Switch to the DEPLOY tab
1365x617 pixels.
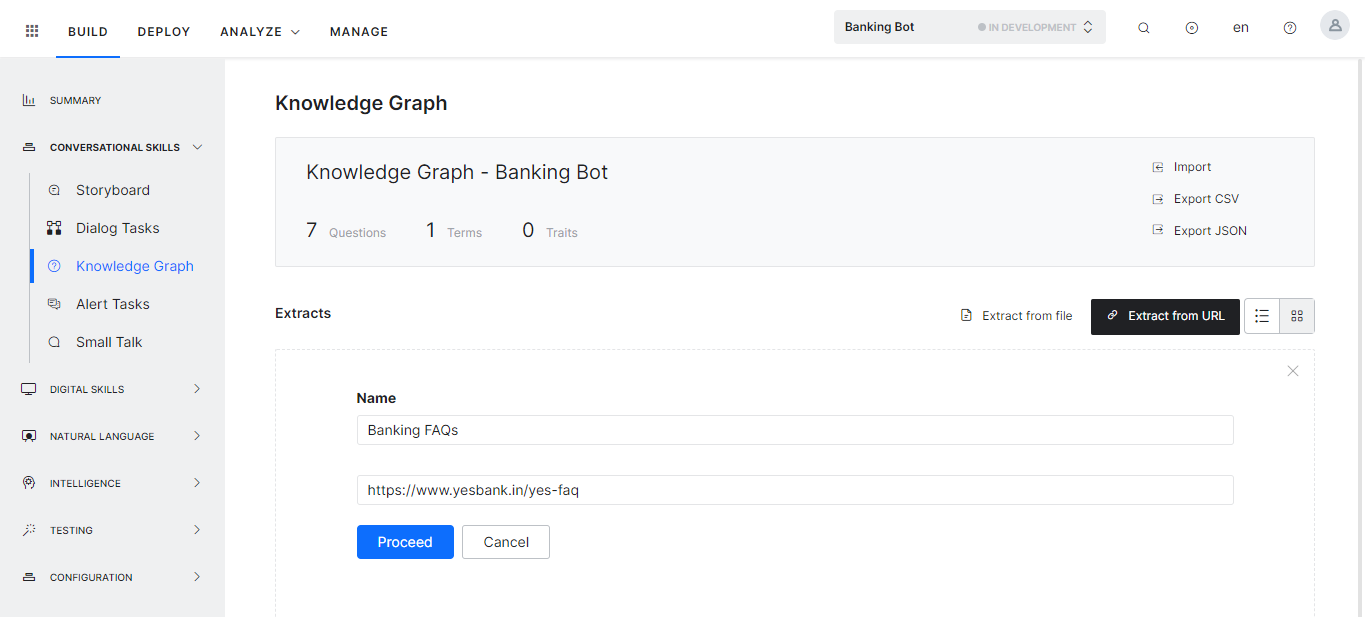point(163,31)
